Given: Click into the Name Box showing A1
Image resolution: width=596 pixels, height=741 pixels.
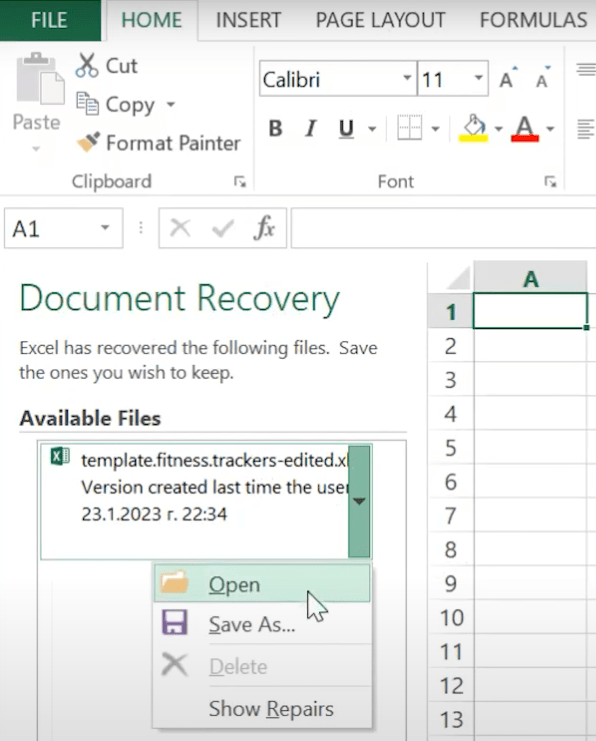Looking at the screenshot, I should coord(51,229).
